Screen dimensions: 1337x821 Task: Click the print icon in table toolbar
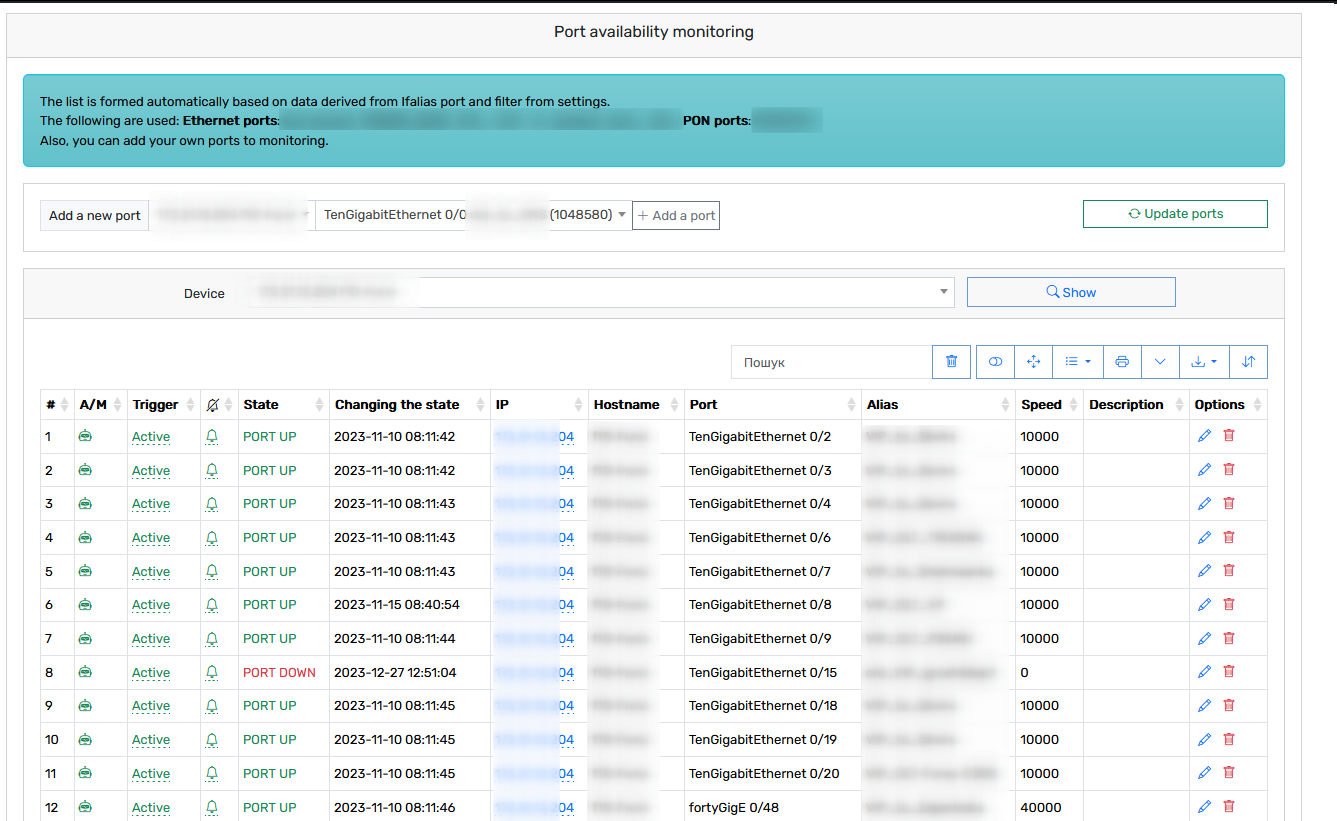coord(1122,362)
